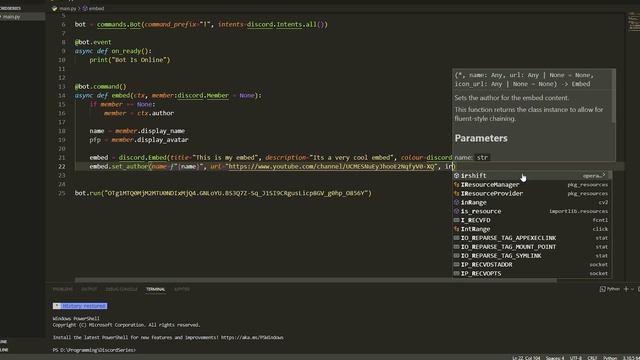Switch to the Debug Console tab
This screenshot has height=360, width=640.
click(121, 289)
